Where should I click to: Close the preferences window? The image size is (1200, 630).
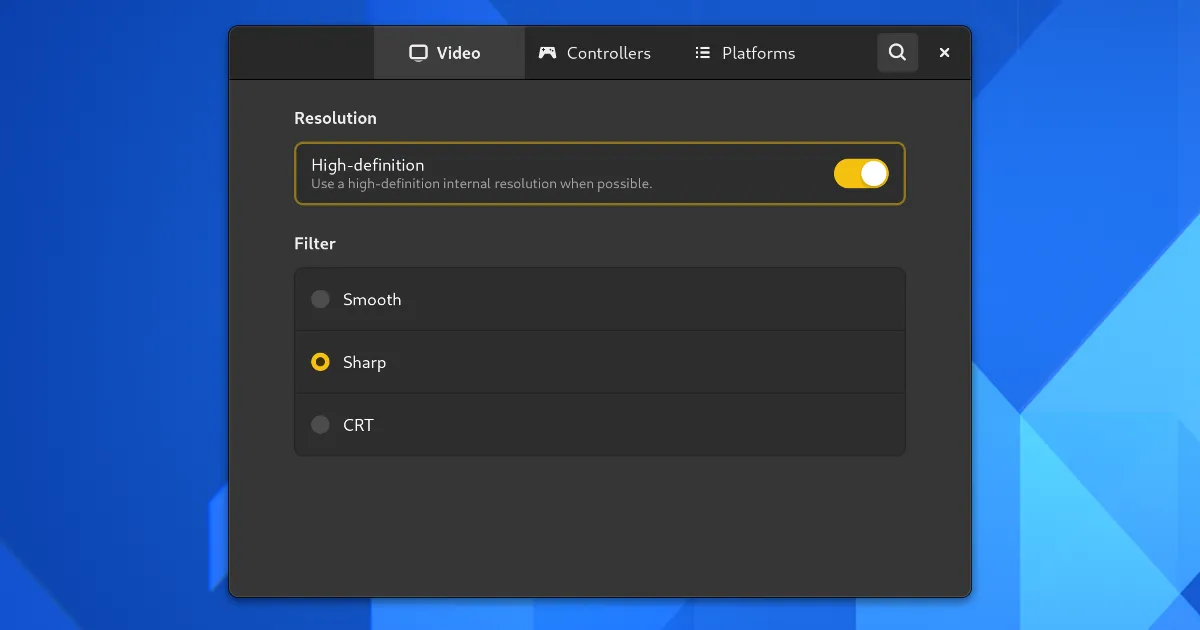944,53
